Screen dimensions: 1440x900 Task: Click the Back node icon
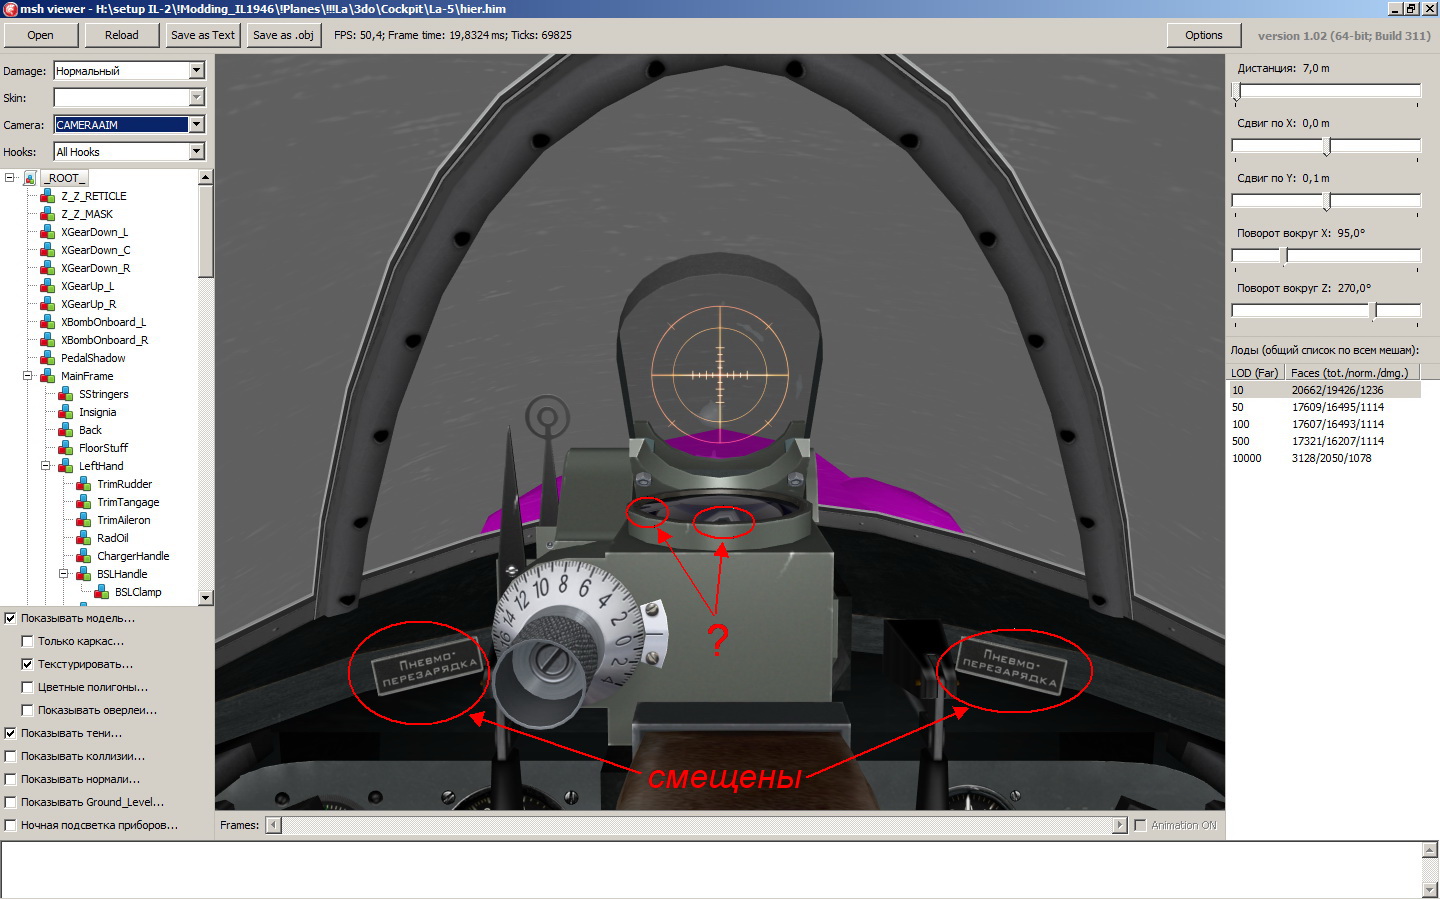click(x=65, y=430)
